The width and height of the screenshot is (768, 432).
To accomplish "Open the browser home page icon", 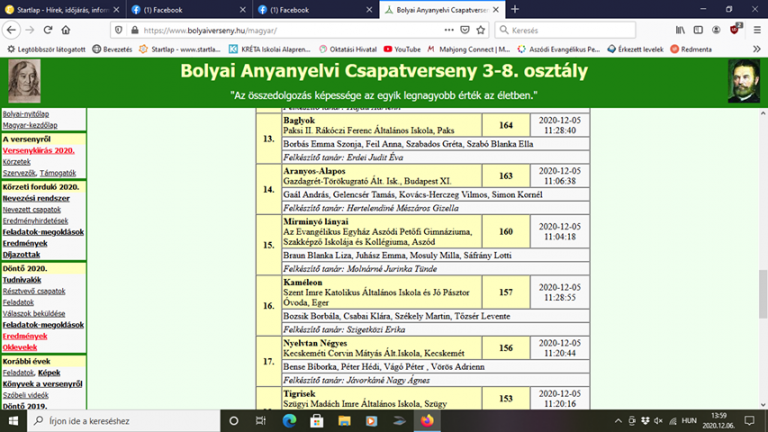I will 66,30.
